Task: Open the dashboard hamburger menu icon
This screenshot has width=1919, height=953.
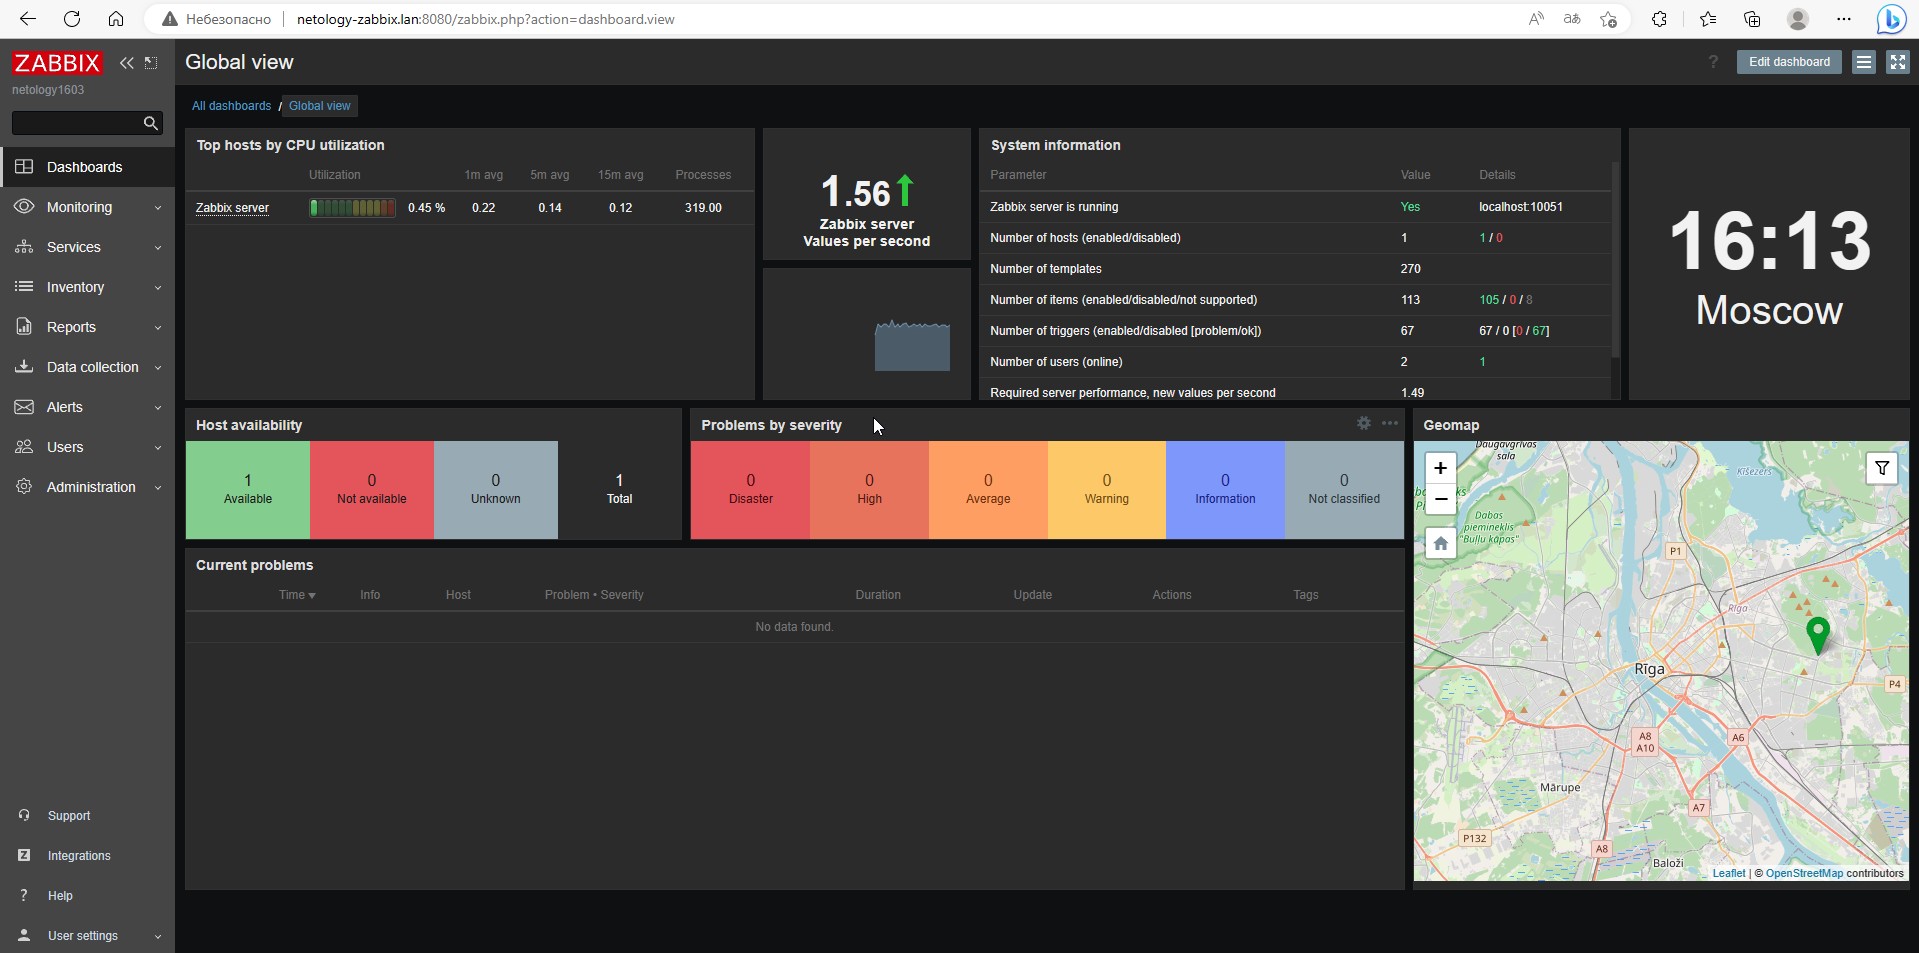Action: [1863, 61]
